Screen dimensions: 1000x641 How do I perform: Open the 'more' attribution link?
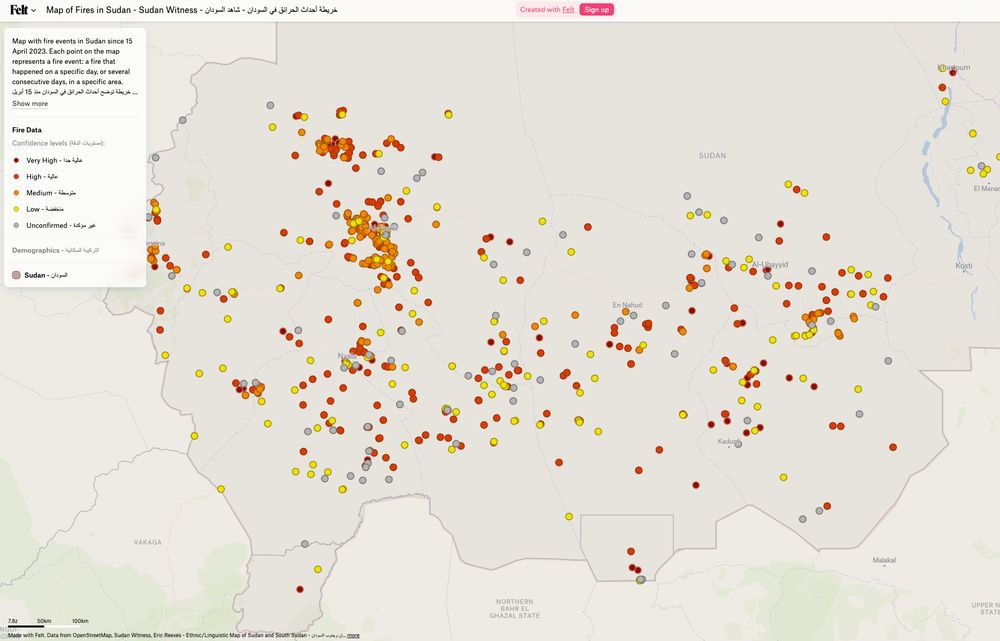pyautogui.click(x=353, y=635)
